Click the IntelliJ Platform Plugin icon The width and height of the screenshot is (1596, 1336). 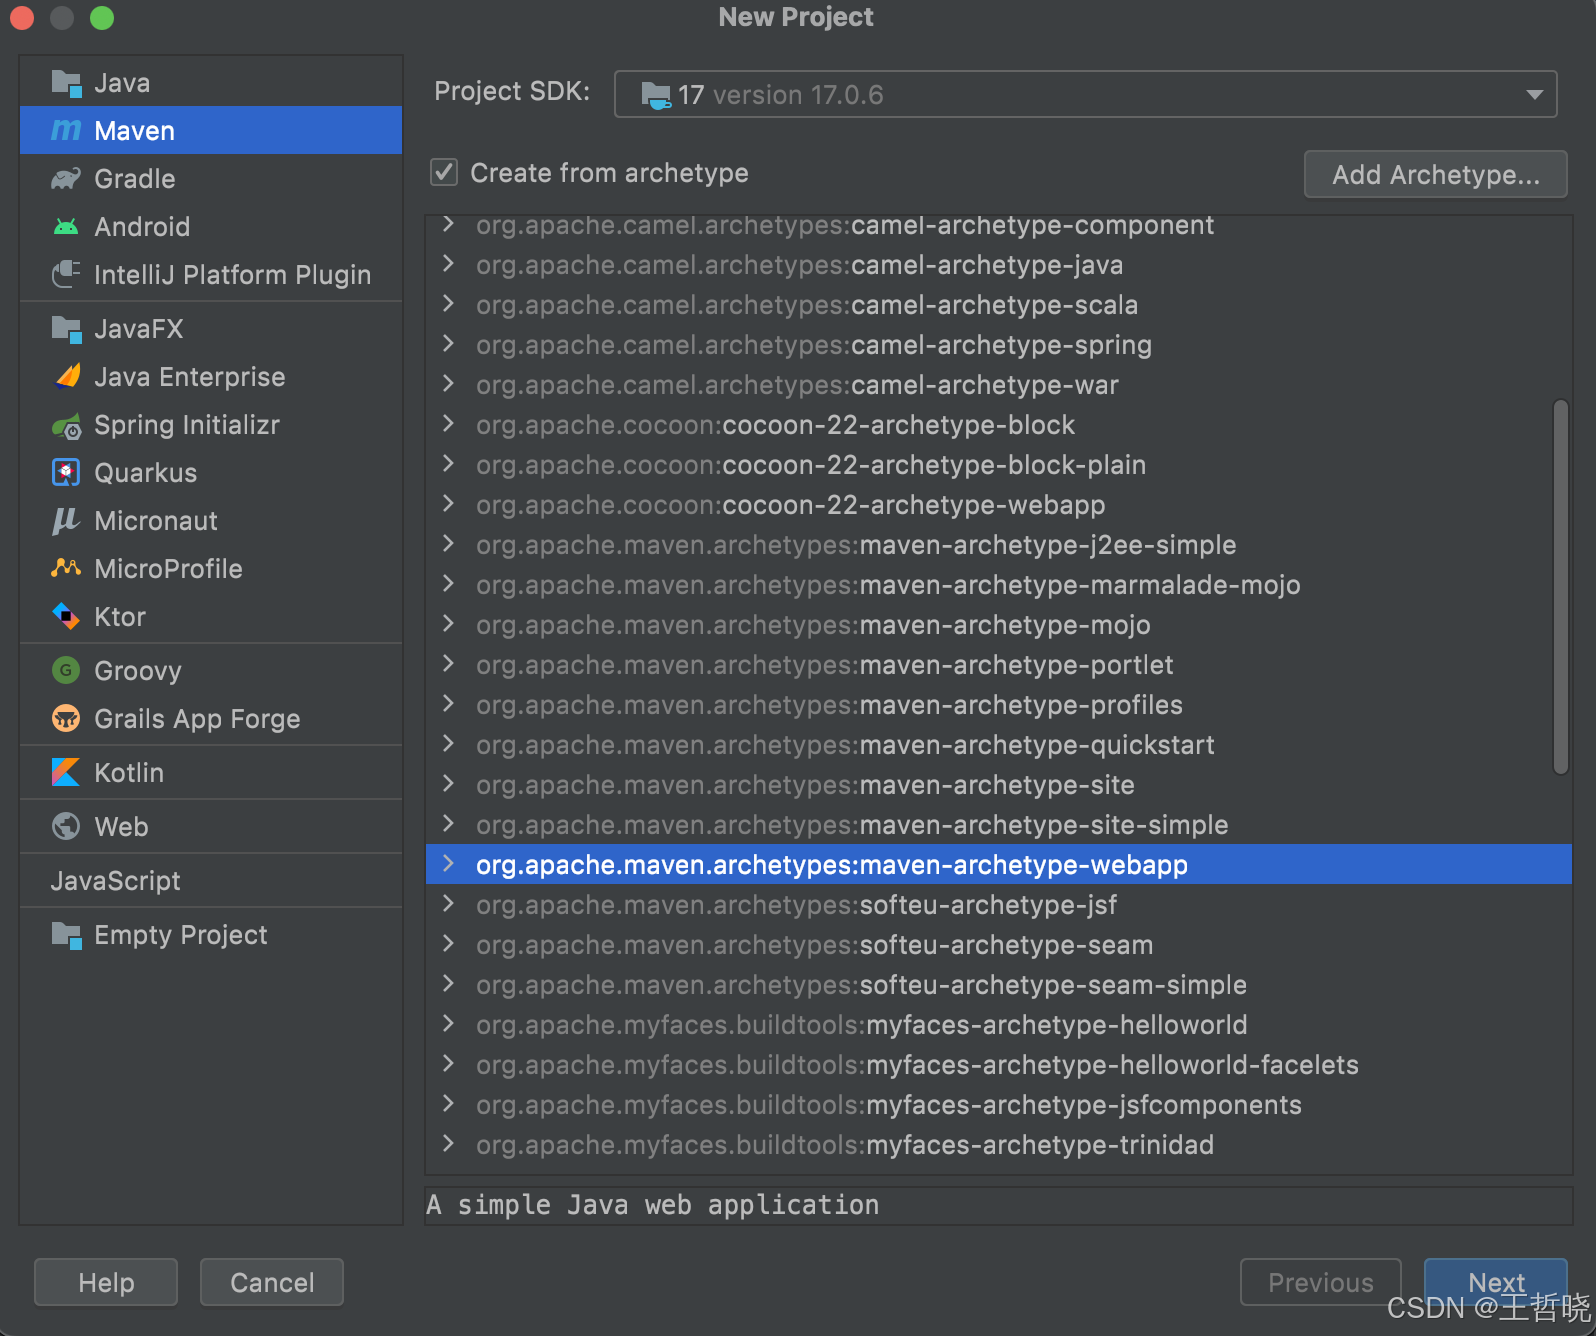click(66, 274)
